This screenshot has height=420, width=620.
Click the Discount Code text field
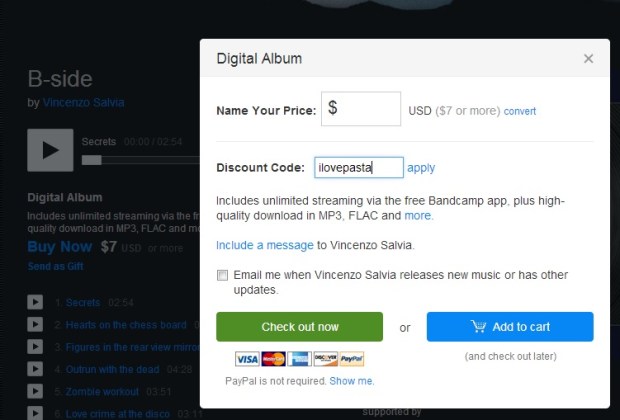point(359,168)
